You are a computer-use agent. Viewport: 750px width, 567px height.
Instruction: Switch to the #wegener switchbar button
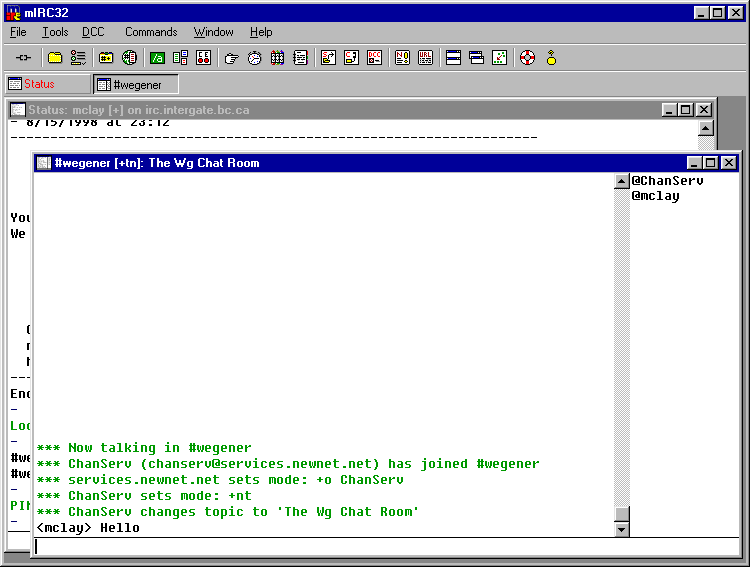136,85
